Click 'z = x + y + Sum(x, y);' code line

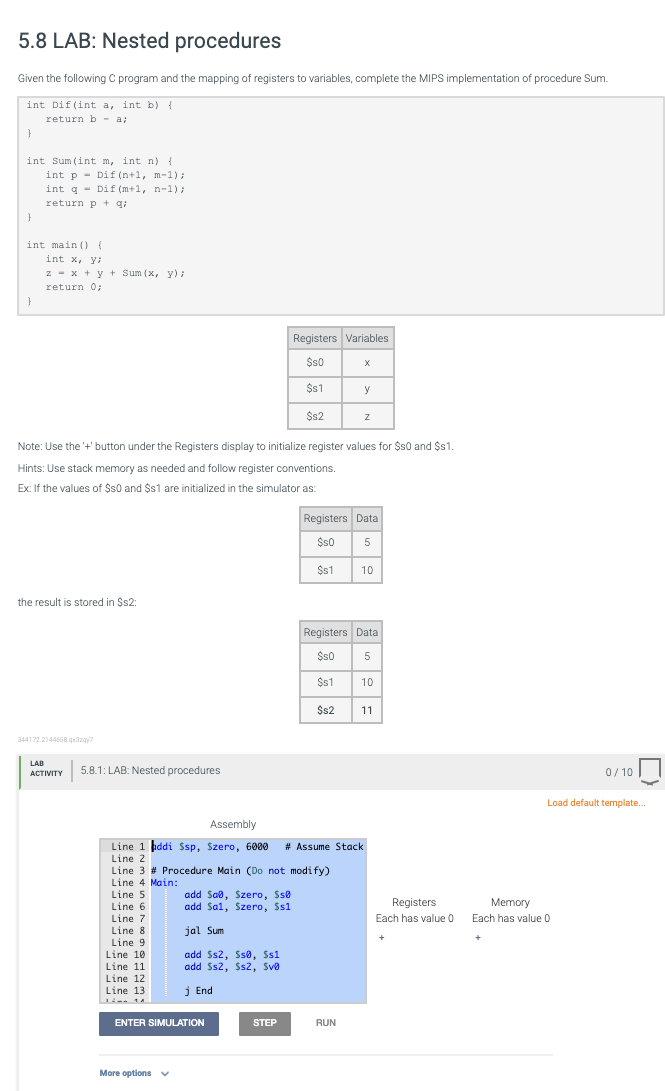click(115, 273)
